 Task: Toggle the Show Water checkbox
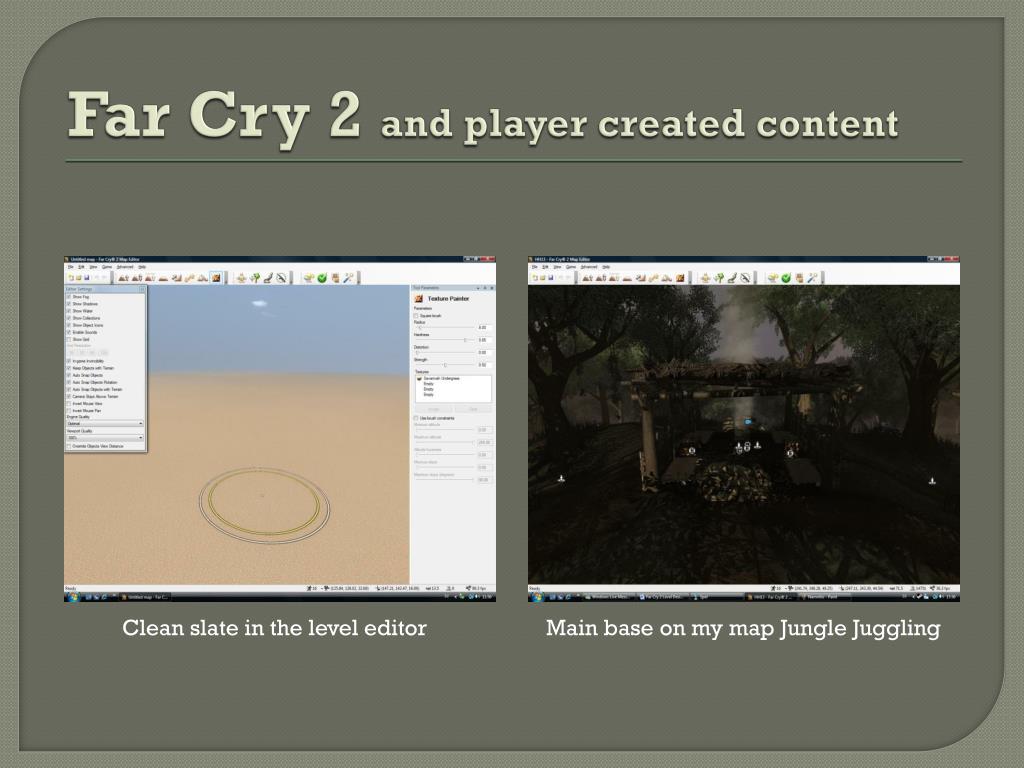[69, 311]
